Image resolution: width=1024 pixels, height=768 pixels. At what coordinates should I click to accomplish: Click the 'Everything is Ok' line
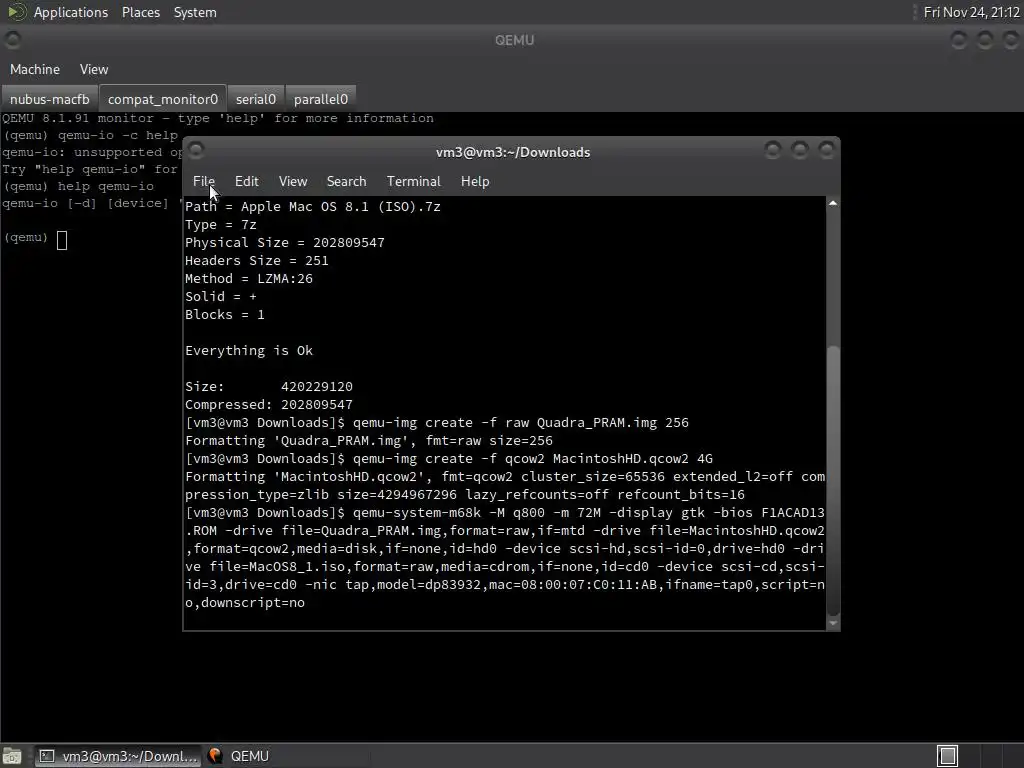[x=249, y=351]
